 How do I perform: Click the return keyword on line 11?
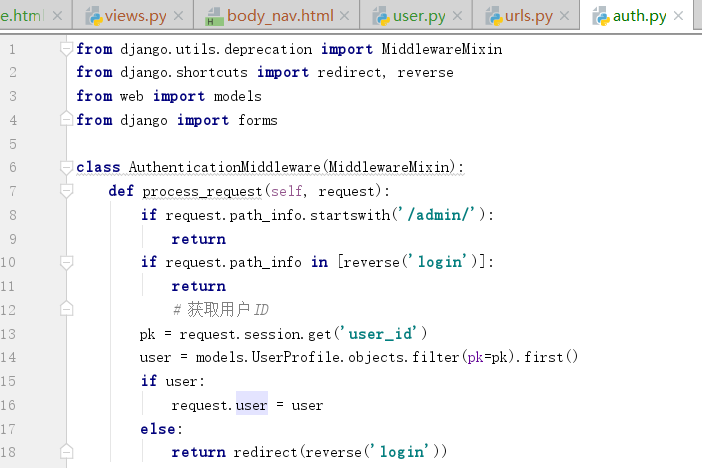tap(198, 286)
